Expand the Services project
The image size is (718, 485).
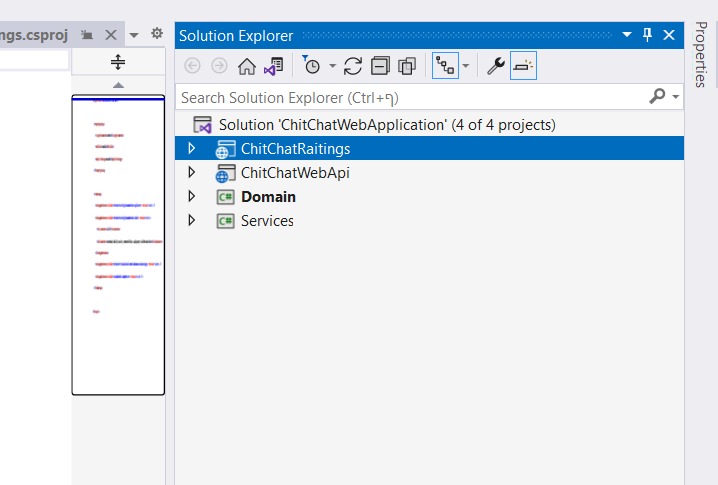[192, 220]
